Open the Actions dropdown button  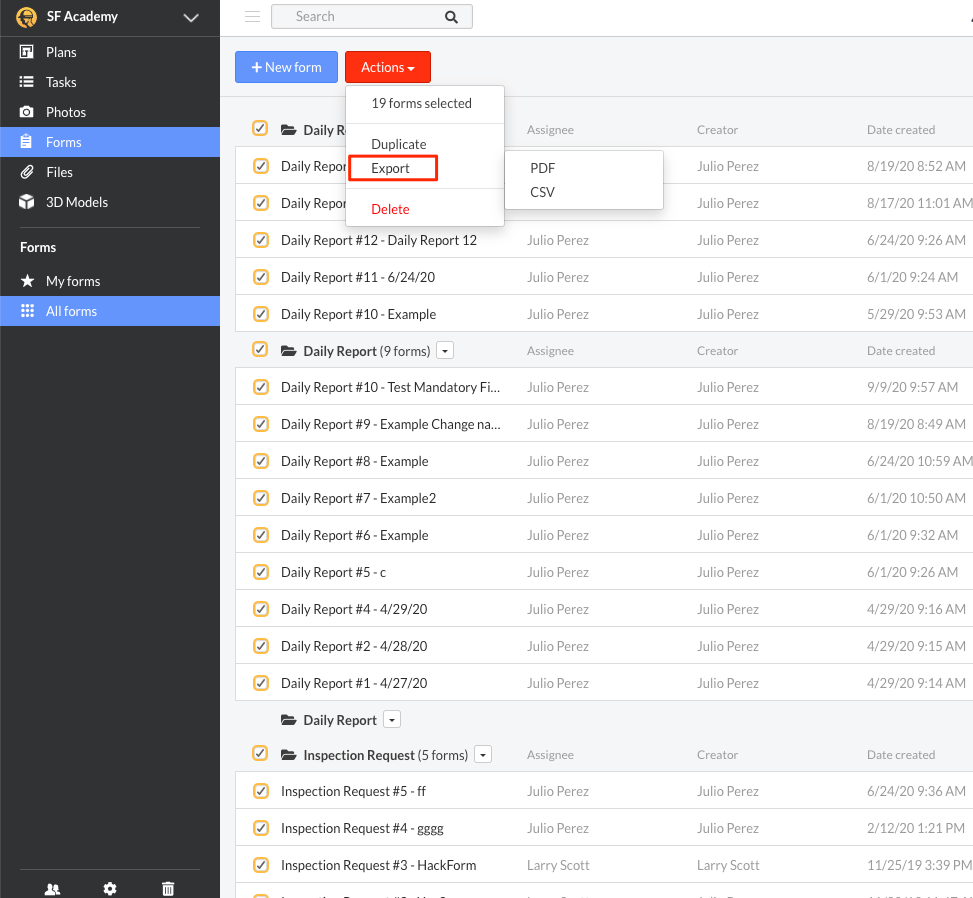click(x=388, y=67)
